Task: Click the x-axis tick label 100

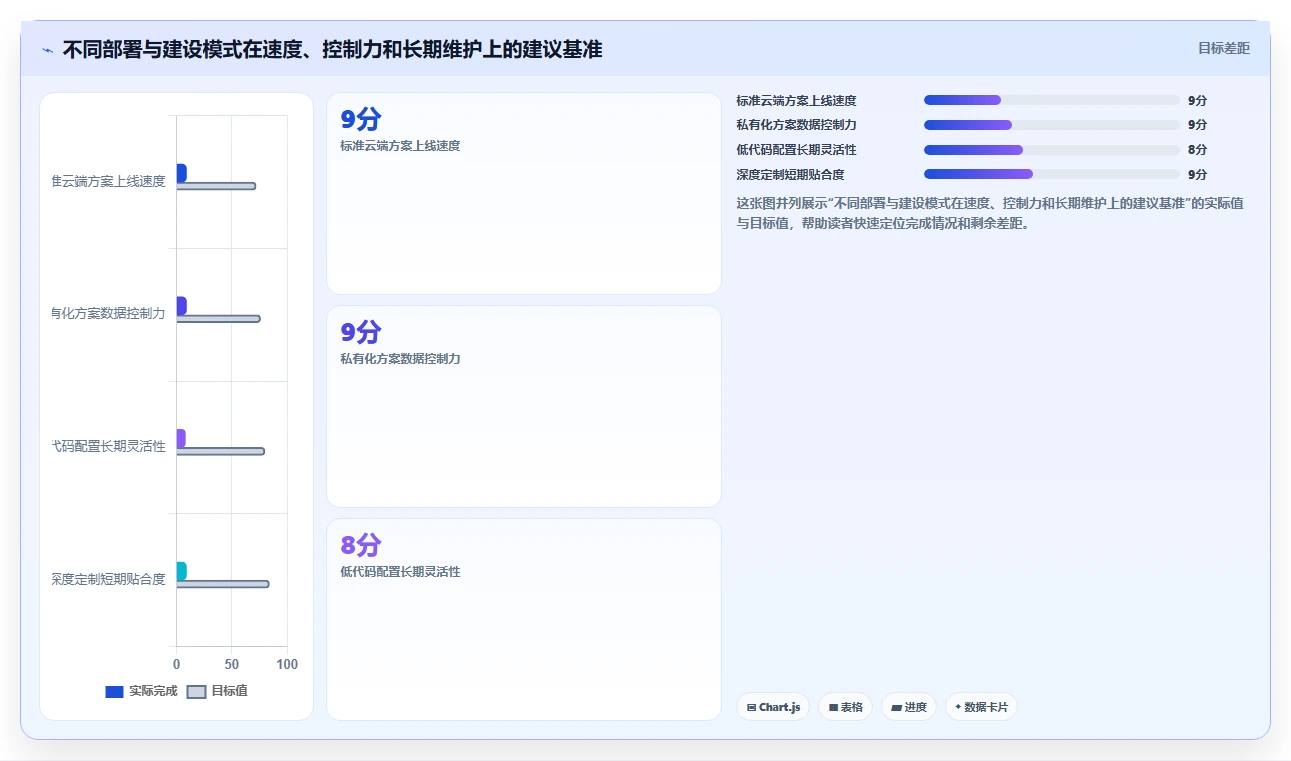Action: click(287, 664)
